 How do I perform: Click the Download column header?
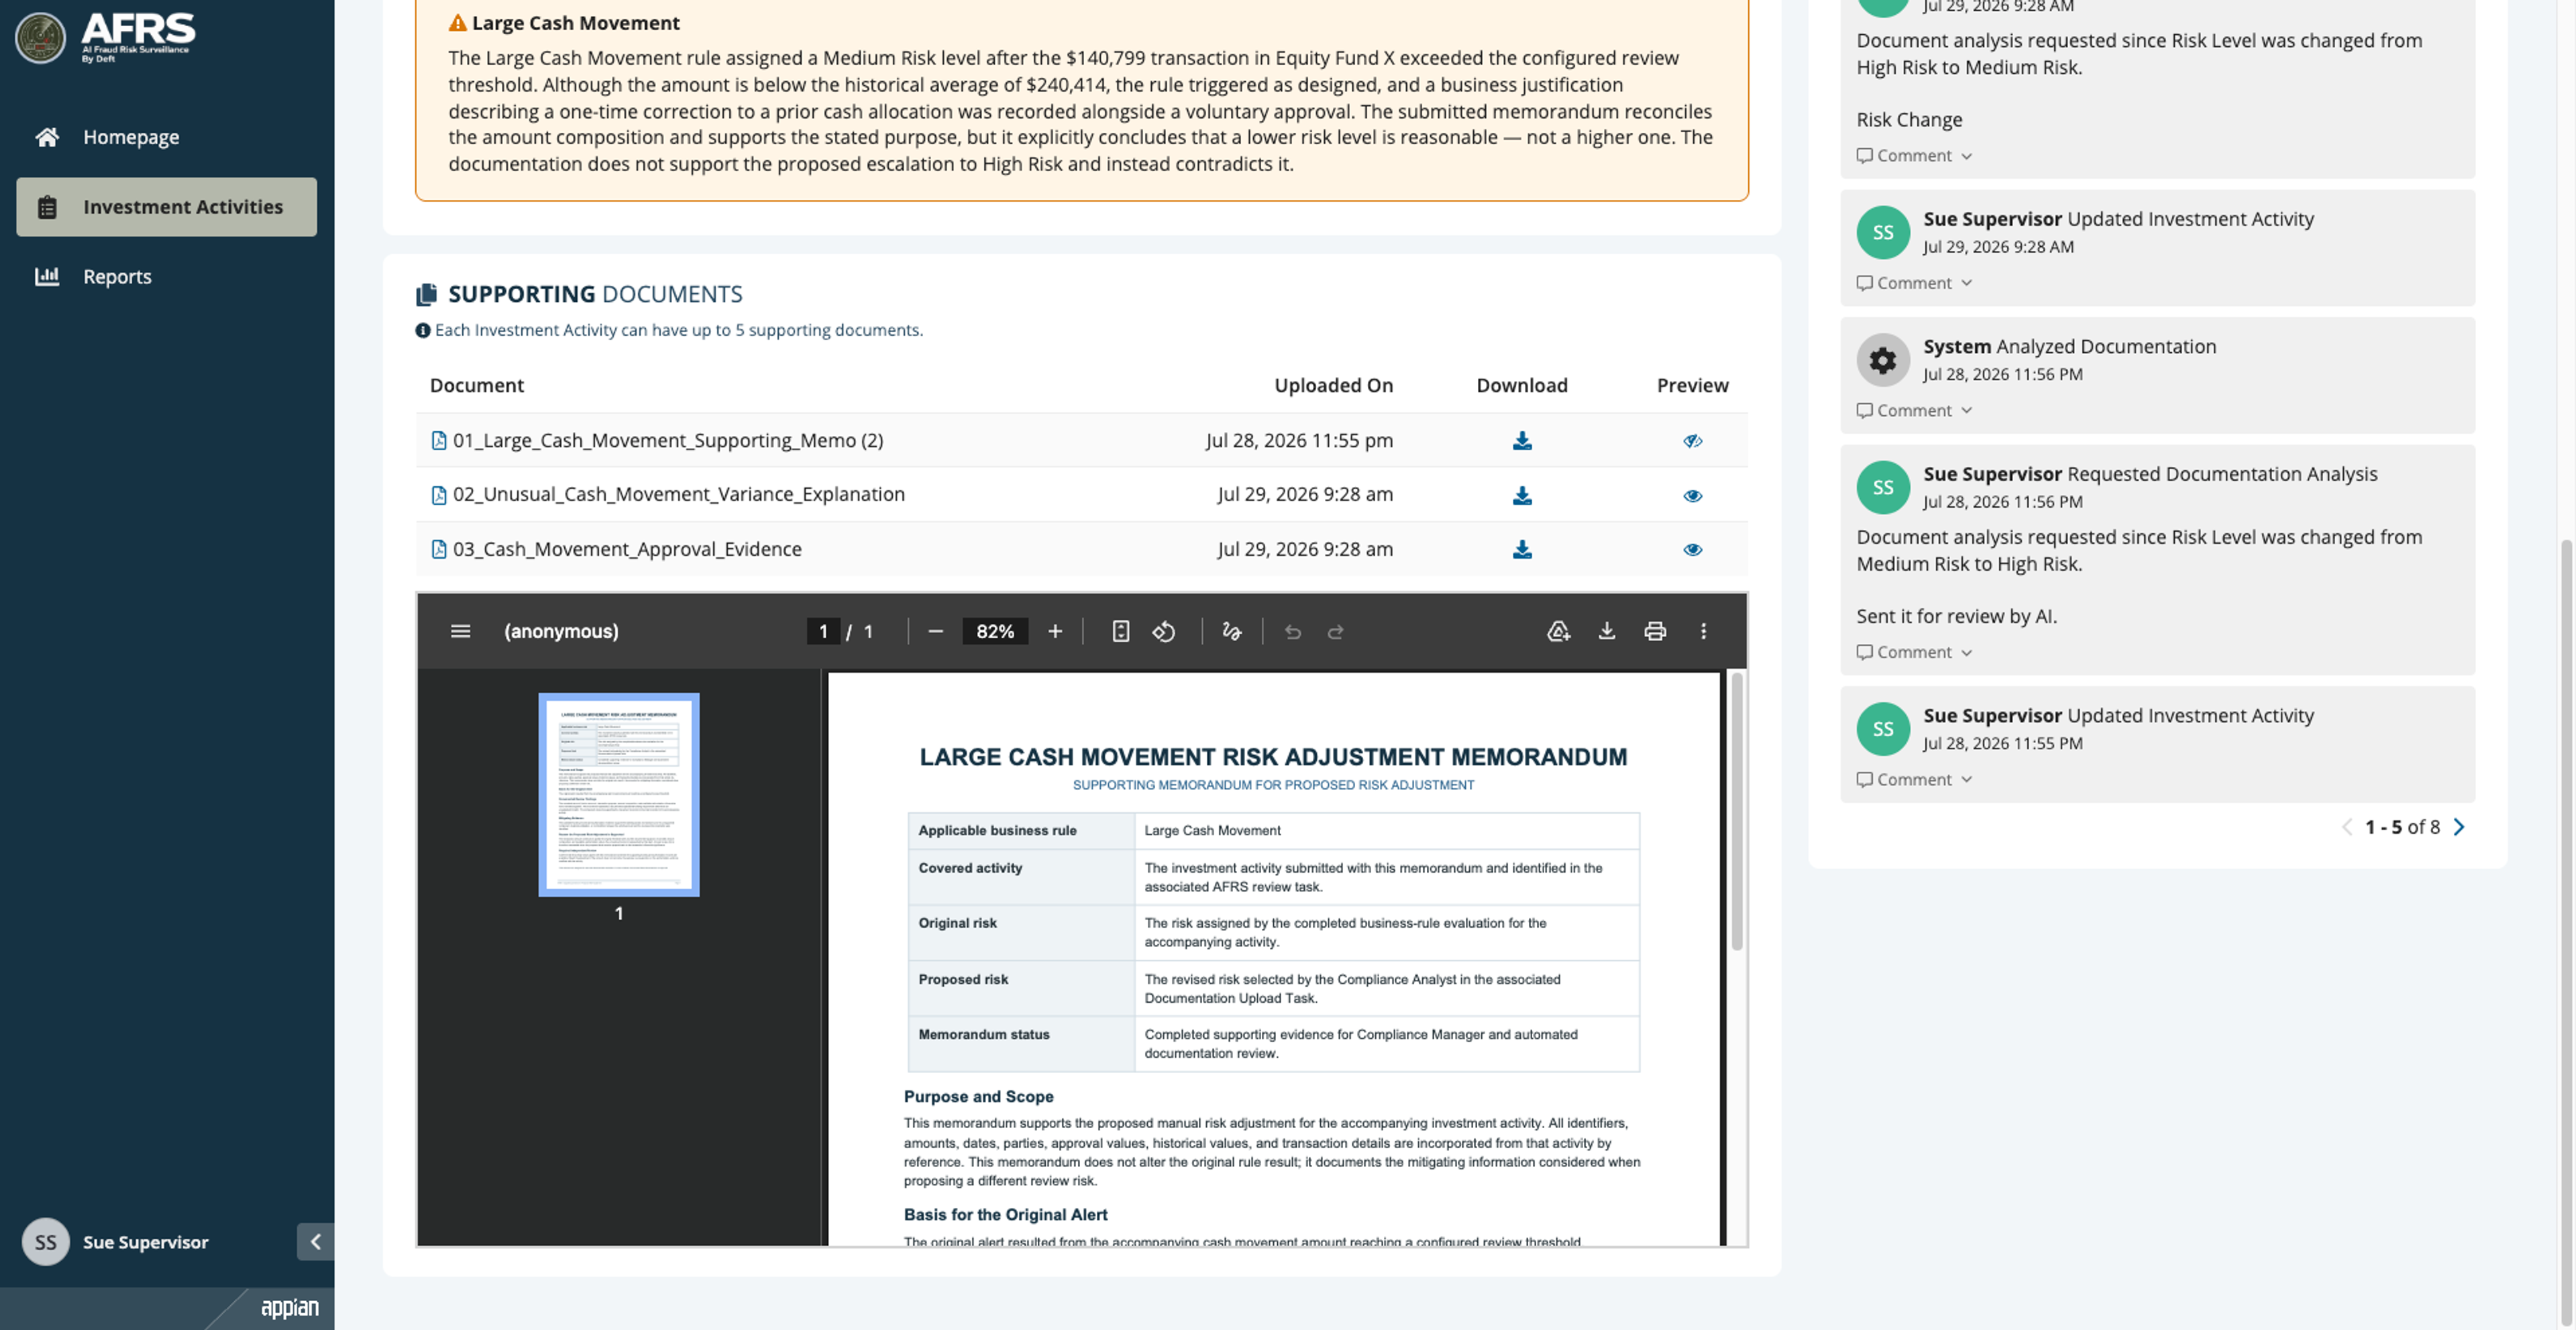point(1522,386)
